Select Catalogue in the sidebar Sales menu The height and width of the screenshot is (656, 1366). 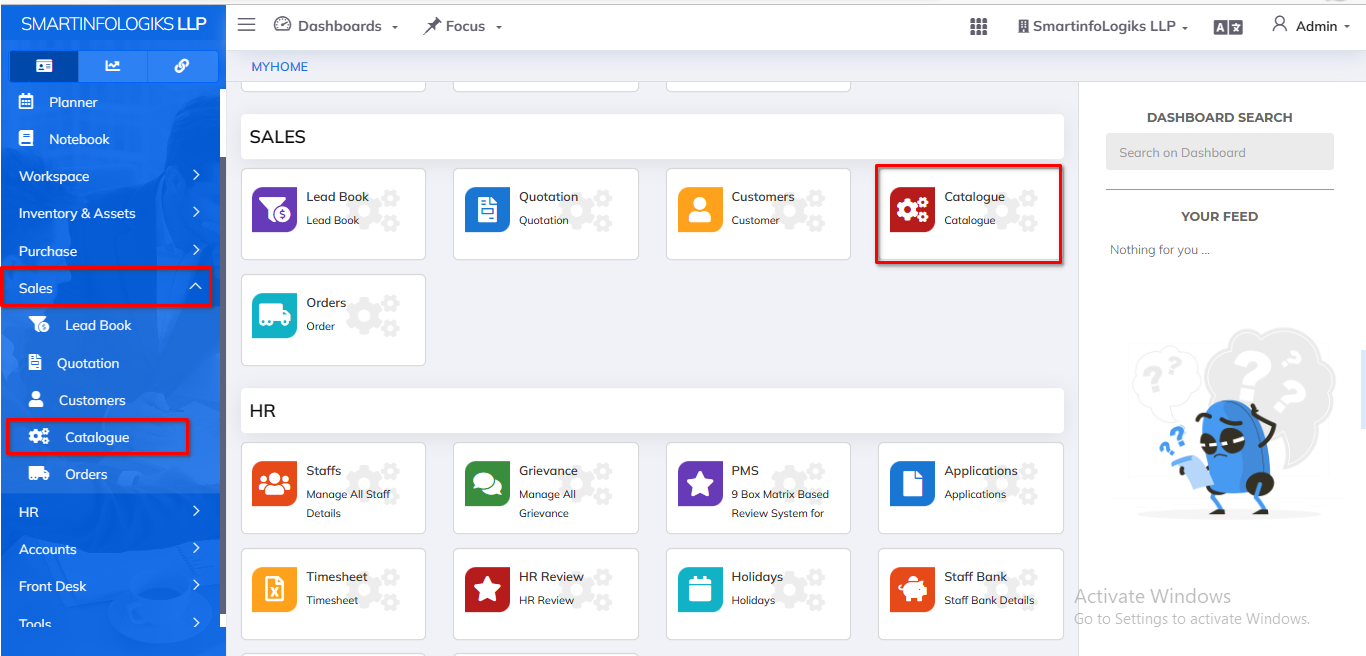pyautogui.click(x=97, y=437)
